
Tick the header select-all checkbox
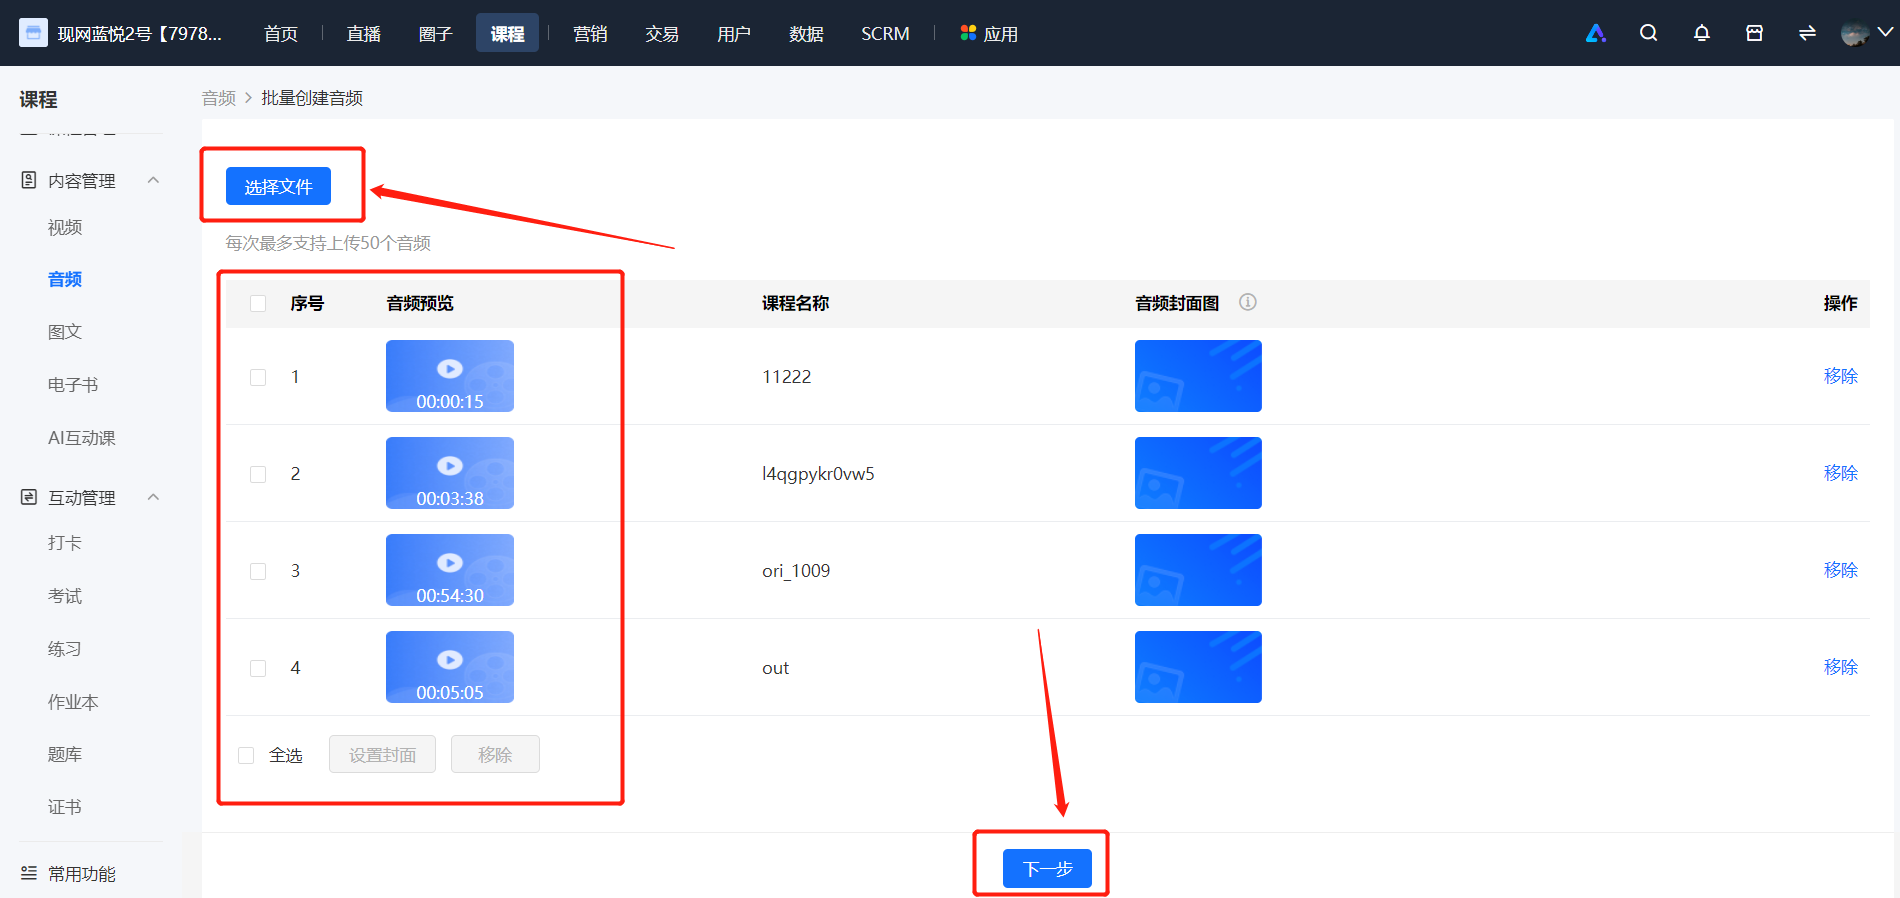click(258, 303)
